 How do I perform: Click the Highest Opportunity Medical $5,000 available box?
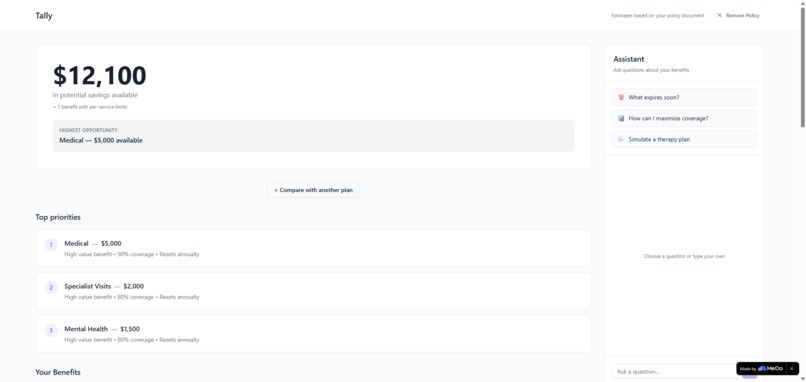(x=314, y=136)
